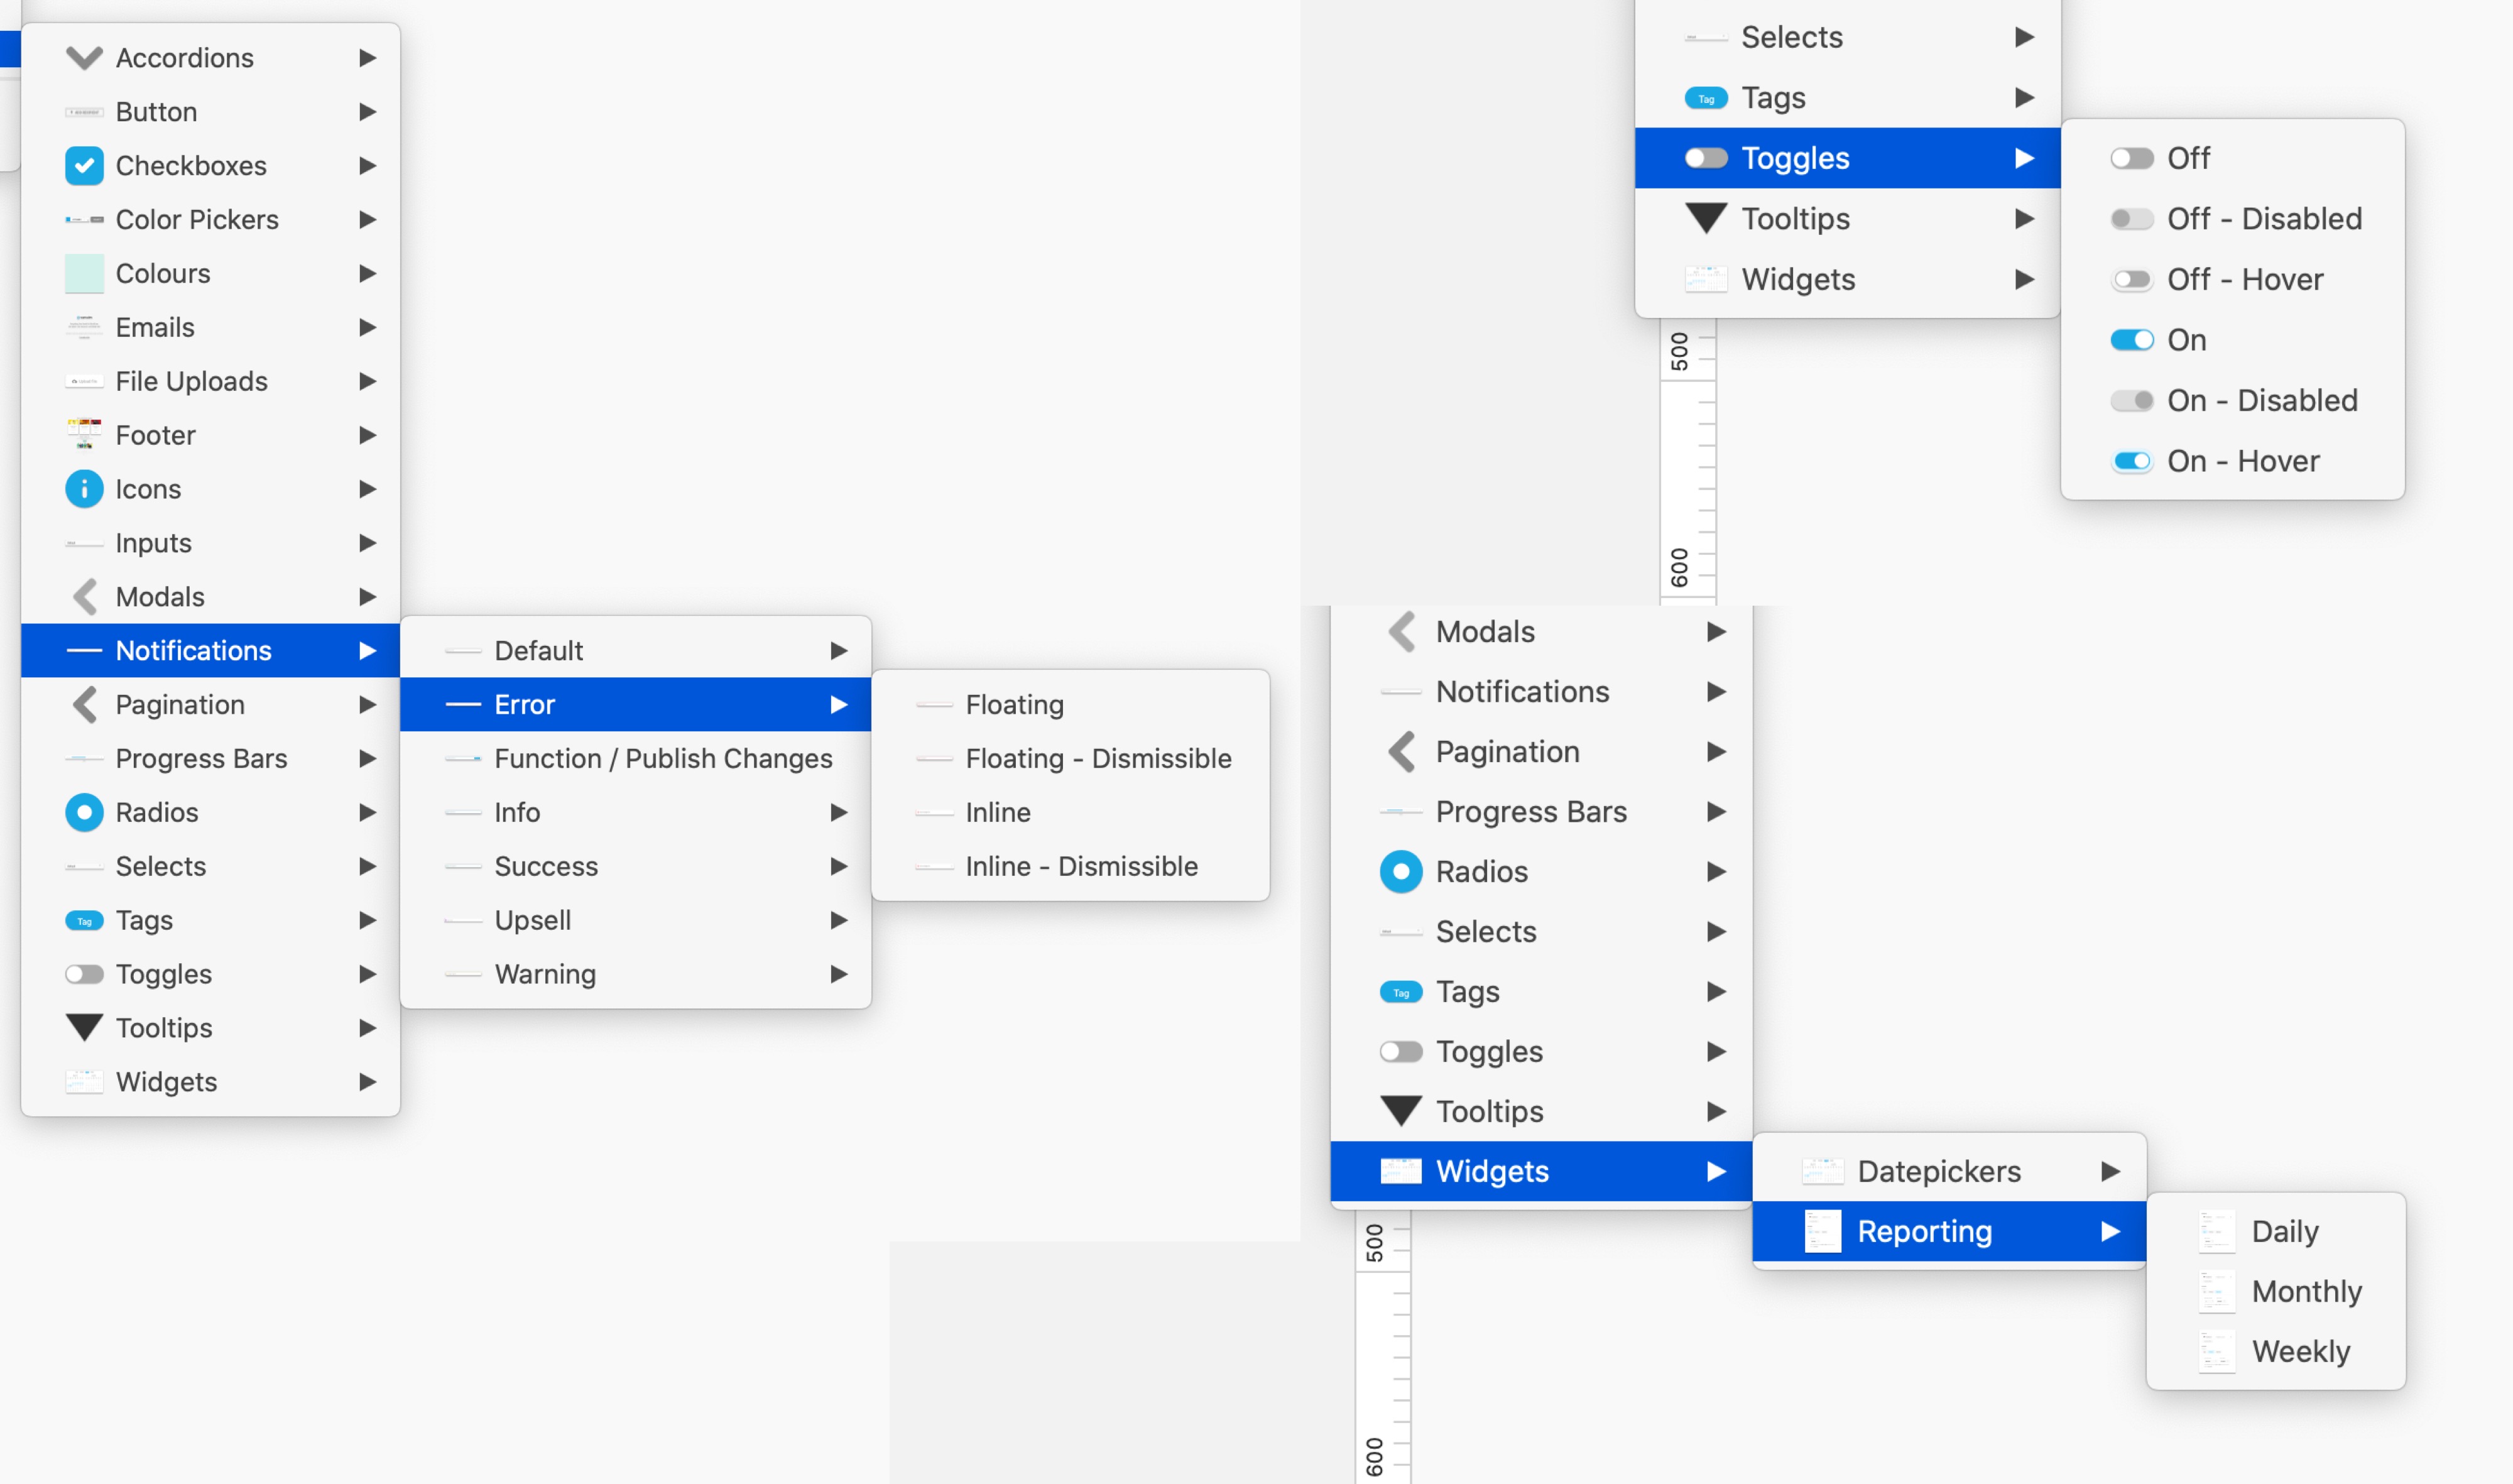
Task: Select the blue On toggle
Action: [x=2132, y=340]
